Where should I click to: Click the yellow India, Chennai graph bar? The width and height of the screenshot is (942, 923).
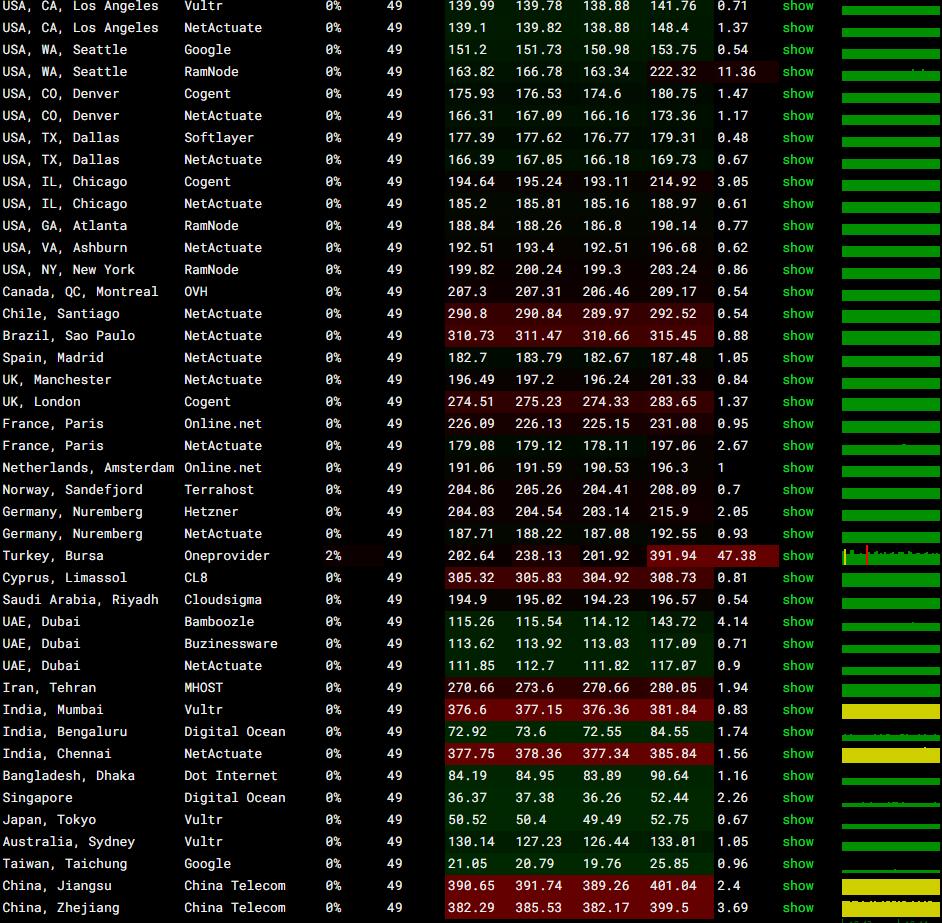pos(892,755)
